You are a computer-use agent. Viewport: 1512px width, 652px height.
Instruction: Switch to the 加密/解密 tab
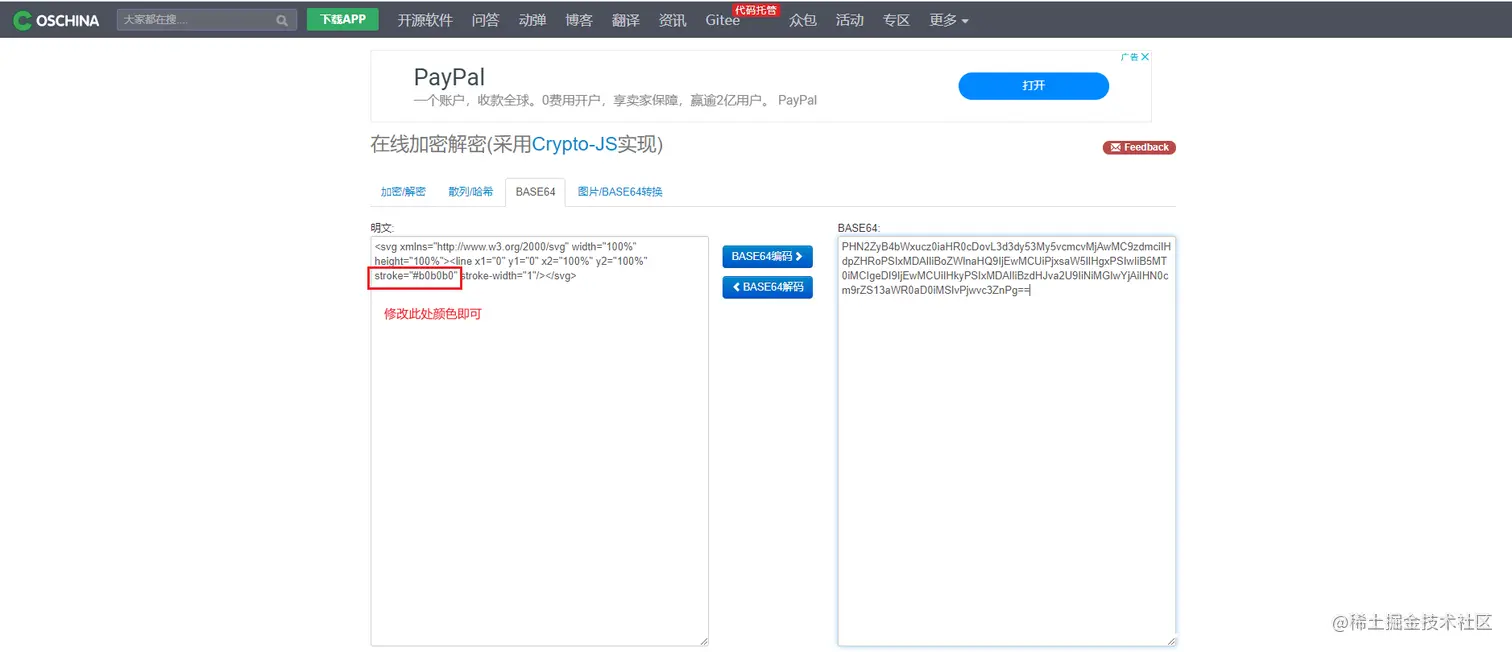point(403,192)
